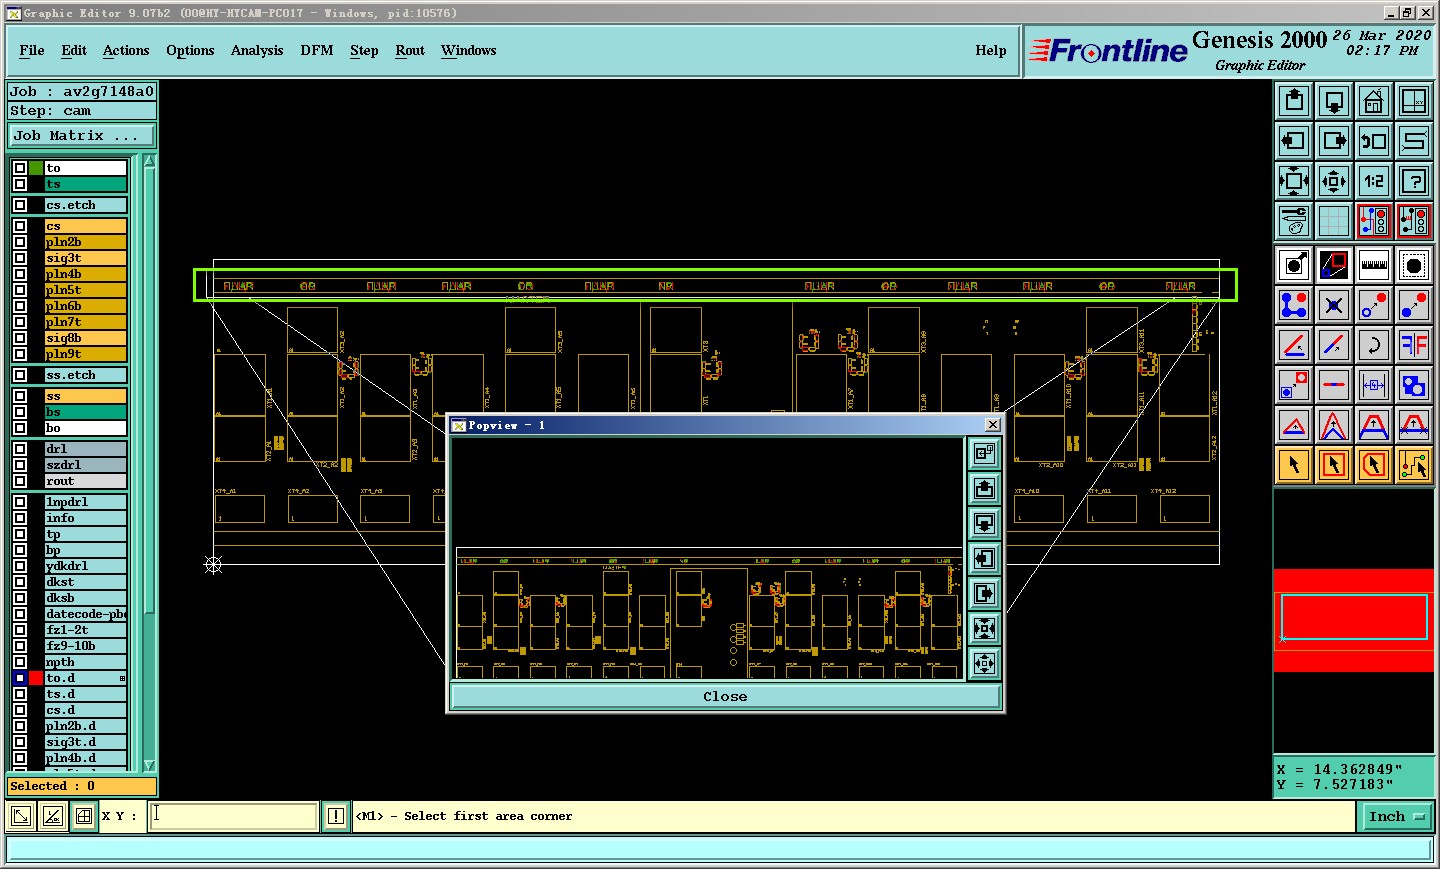Select the add pad feature tool icon
The width and height of the screenshot is (1440, 869).
point(1414,265)
